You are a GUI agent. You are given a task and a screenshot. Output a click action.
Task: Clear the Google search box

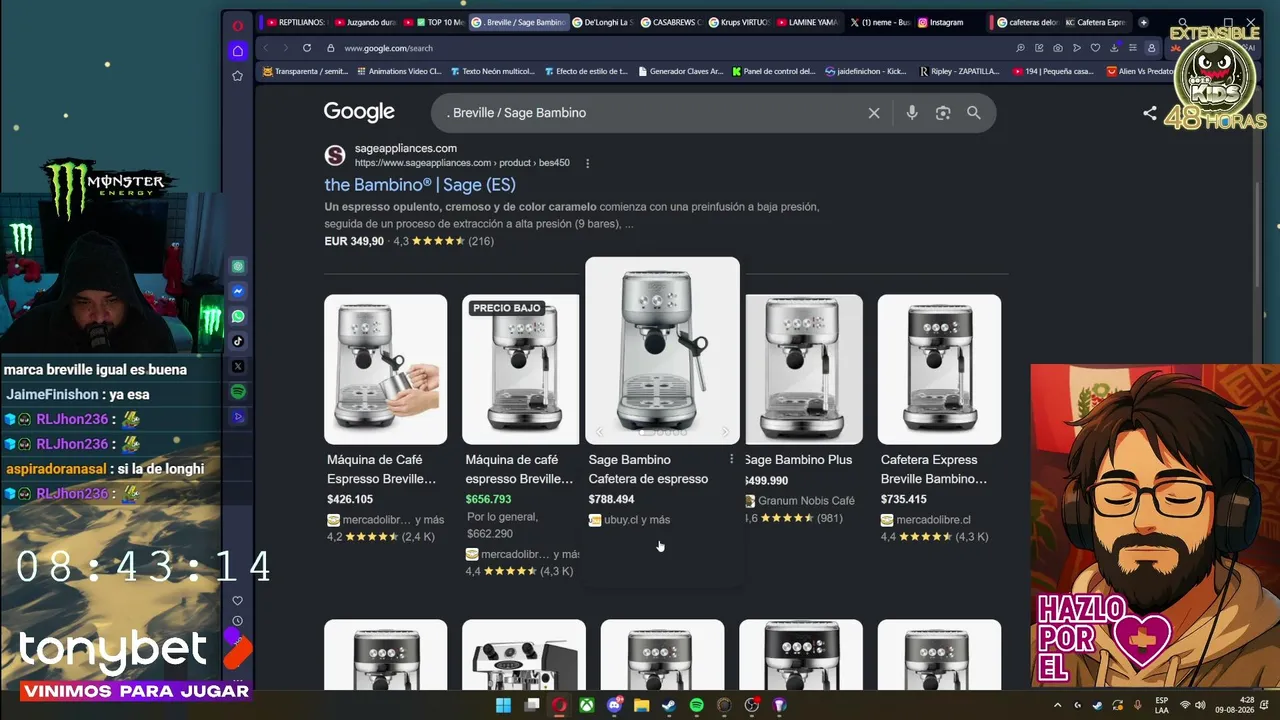pos(874,113)
